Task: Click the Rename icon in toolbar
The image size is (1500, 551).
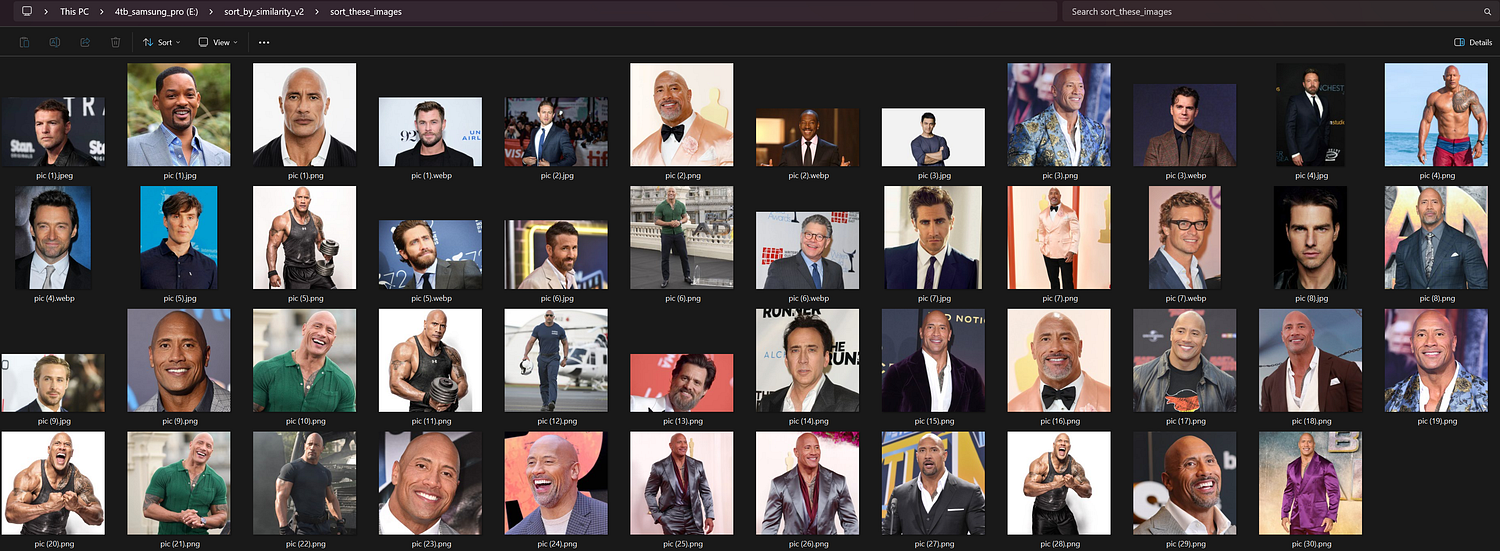Action: 55,42
